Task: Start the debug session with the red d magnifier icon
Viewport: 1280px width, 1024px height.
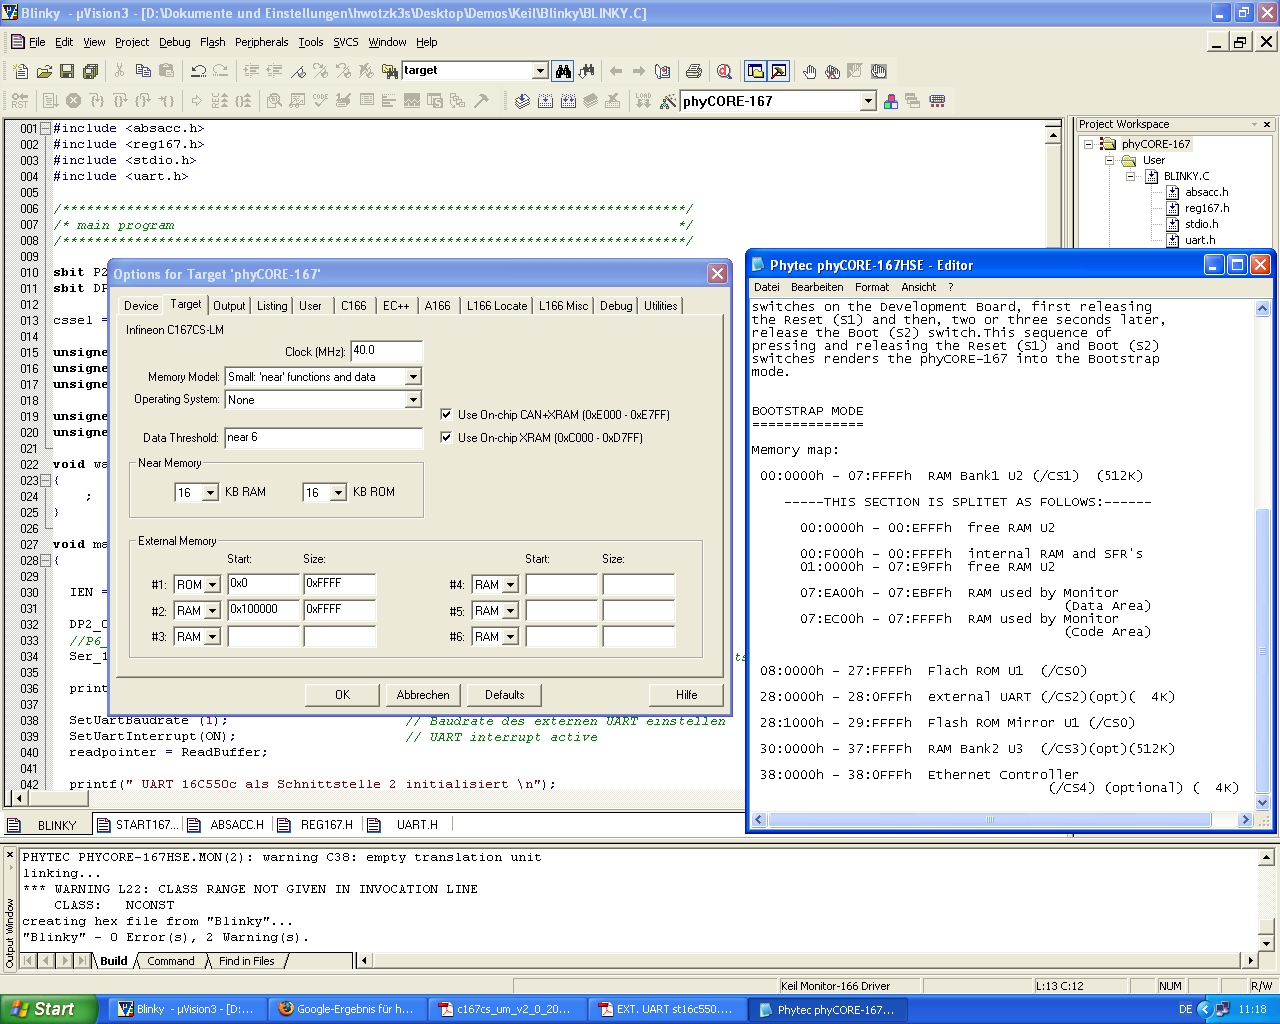Action: pyautogui.click(x=724, y=71)
